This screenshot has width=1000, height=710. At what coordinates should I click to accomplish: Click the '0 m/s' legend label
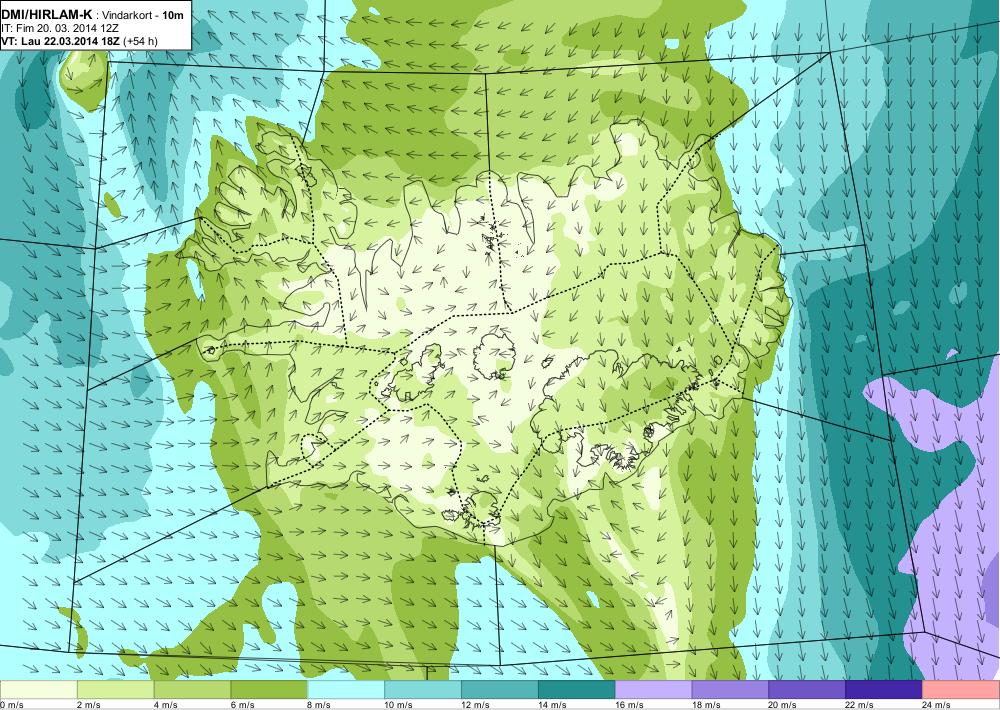coord(12,705)
